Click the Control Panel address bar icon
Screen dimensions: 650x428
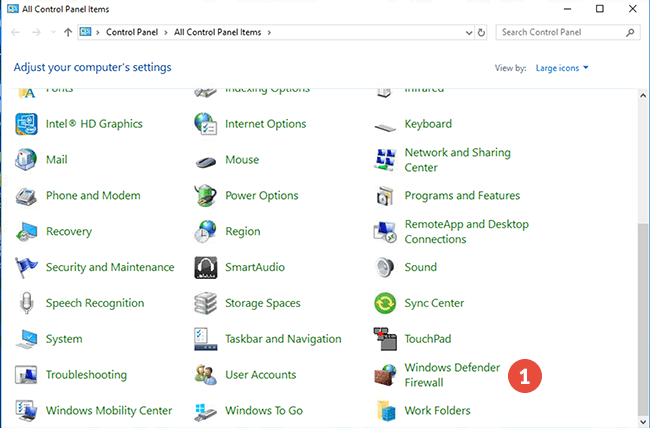pyautogui.click(x=85, y=32)
